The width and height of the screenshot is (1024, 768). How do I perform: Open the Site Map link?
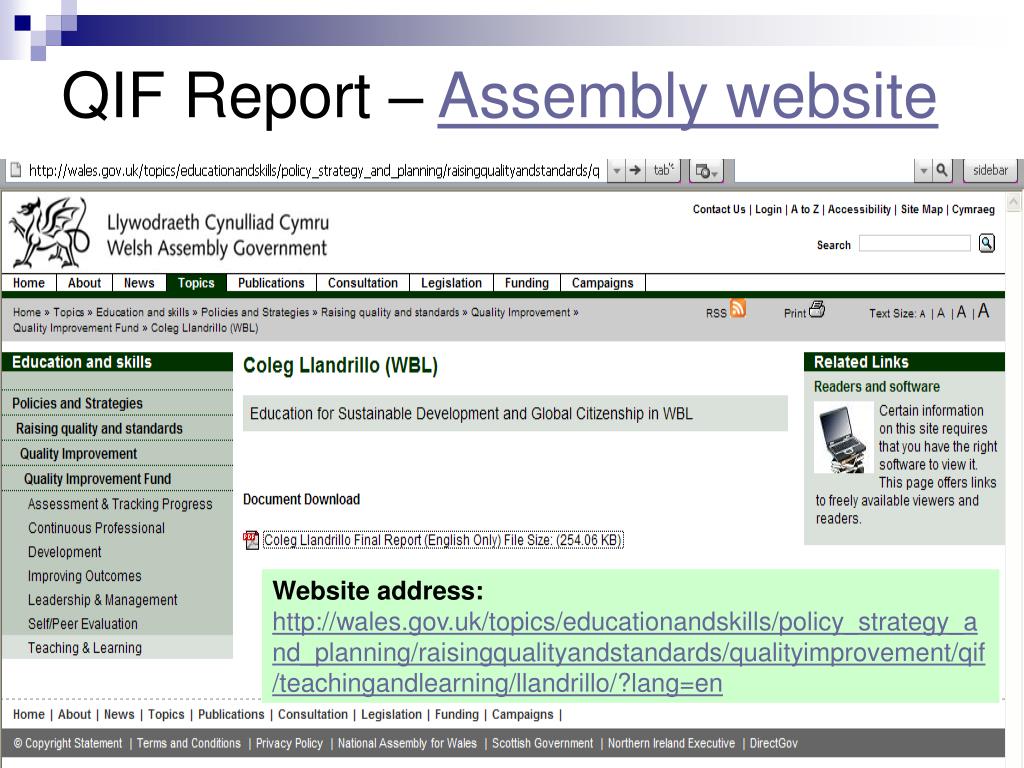click(x=921, y=210)
